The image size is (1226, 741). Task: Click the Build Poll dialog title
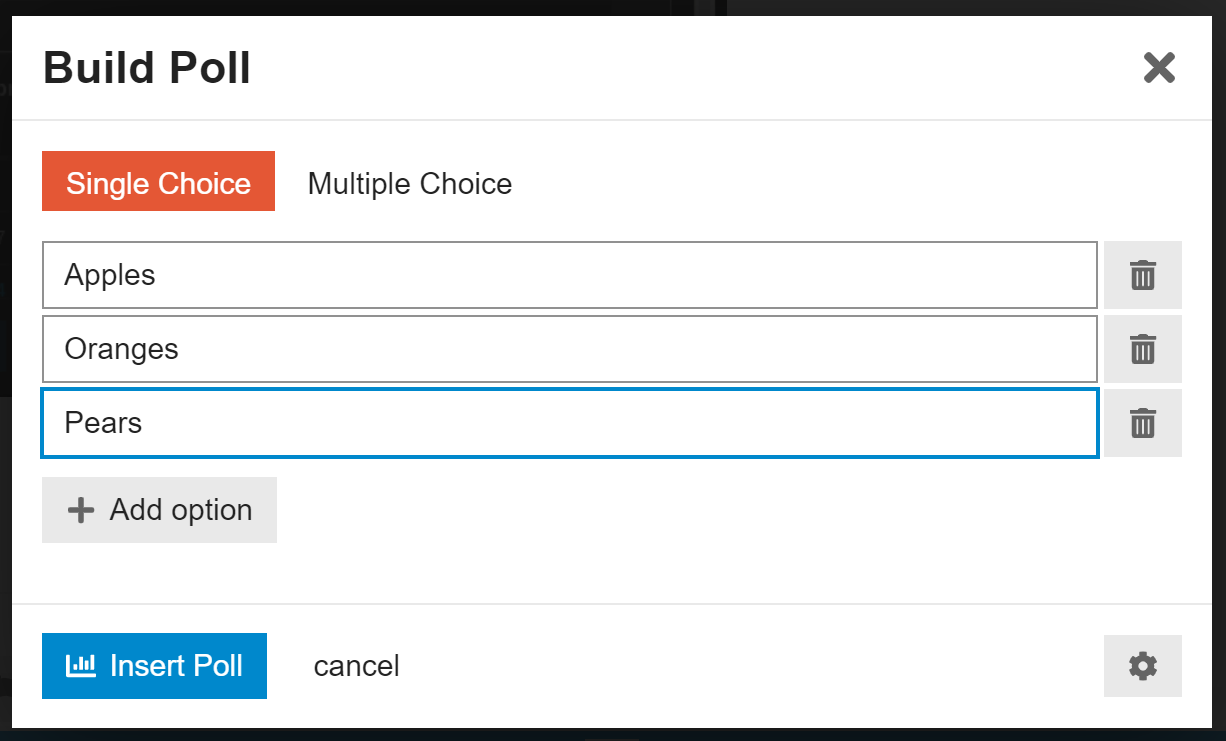[x=146, y=67]
